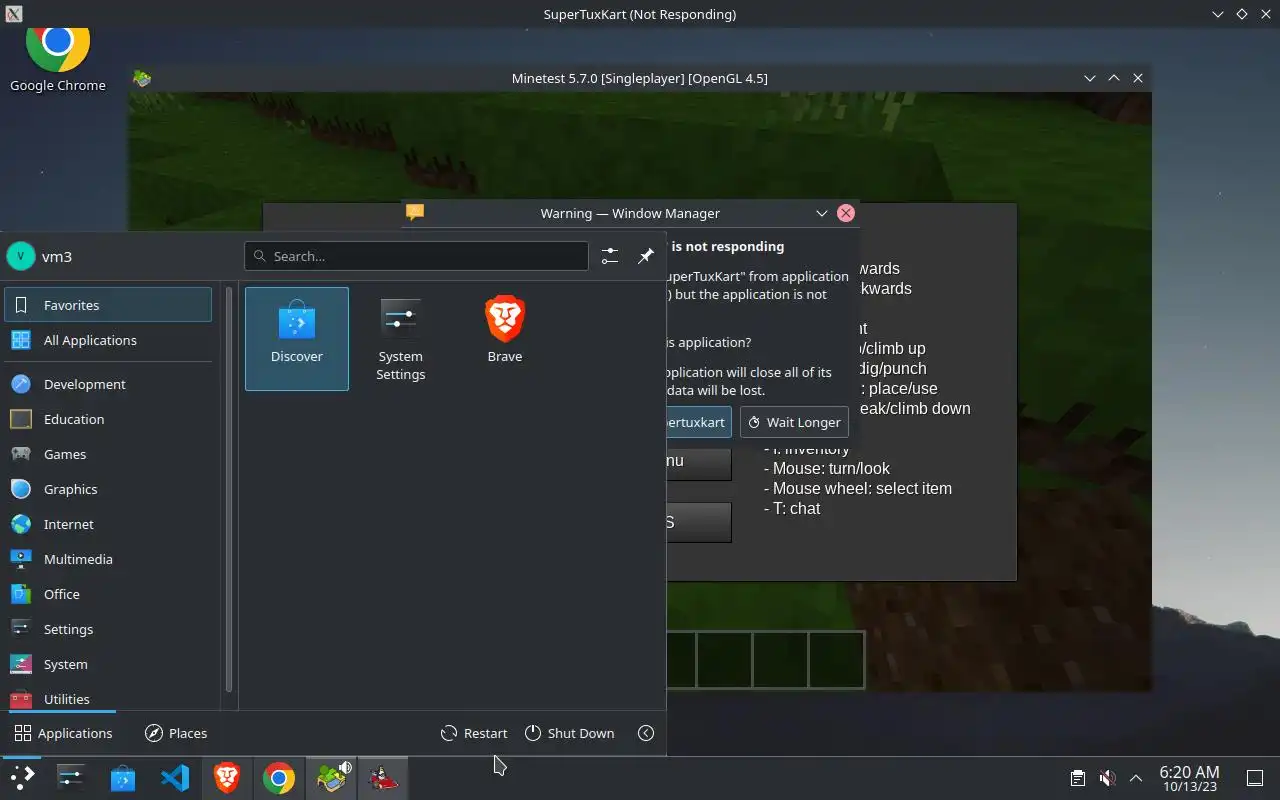
Task: Open the Office category
Action: pyautogui.click(x=108, y=594)
